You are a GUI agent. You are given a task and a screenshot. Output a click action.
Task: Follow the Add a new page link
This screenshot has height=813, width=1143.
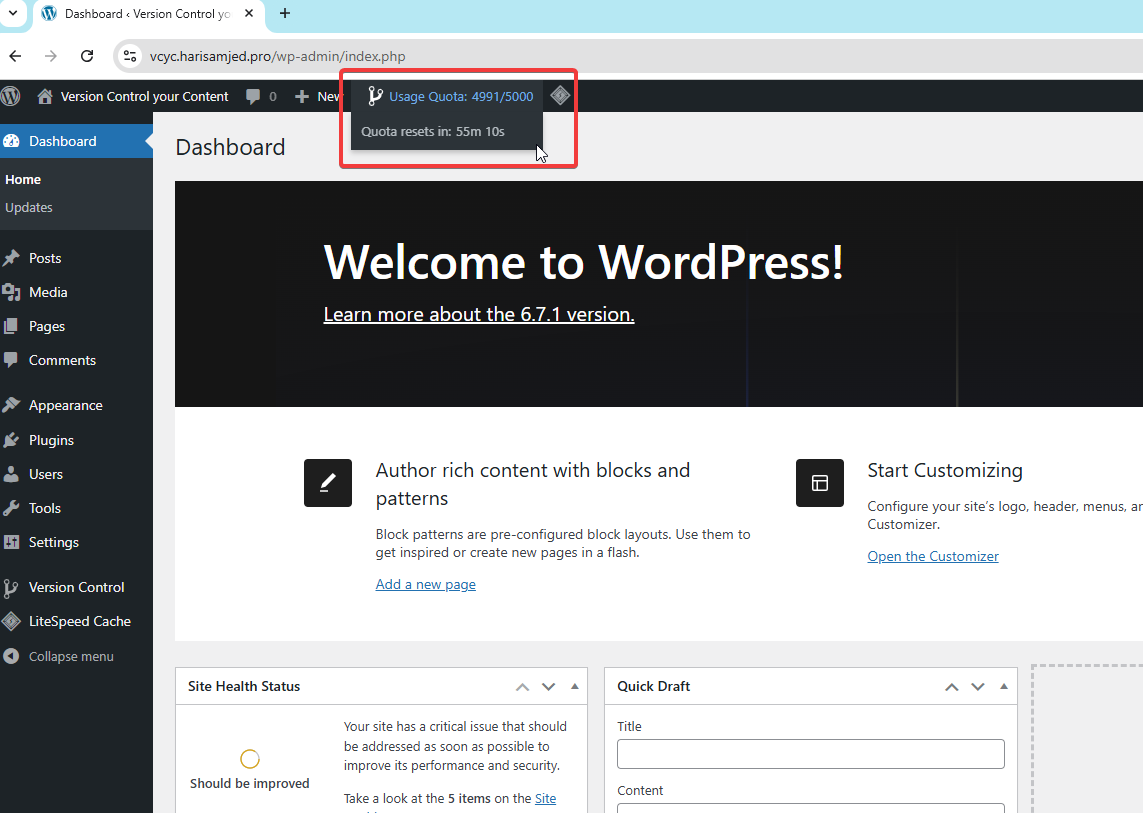(x=426, y=585)
